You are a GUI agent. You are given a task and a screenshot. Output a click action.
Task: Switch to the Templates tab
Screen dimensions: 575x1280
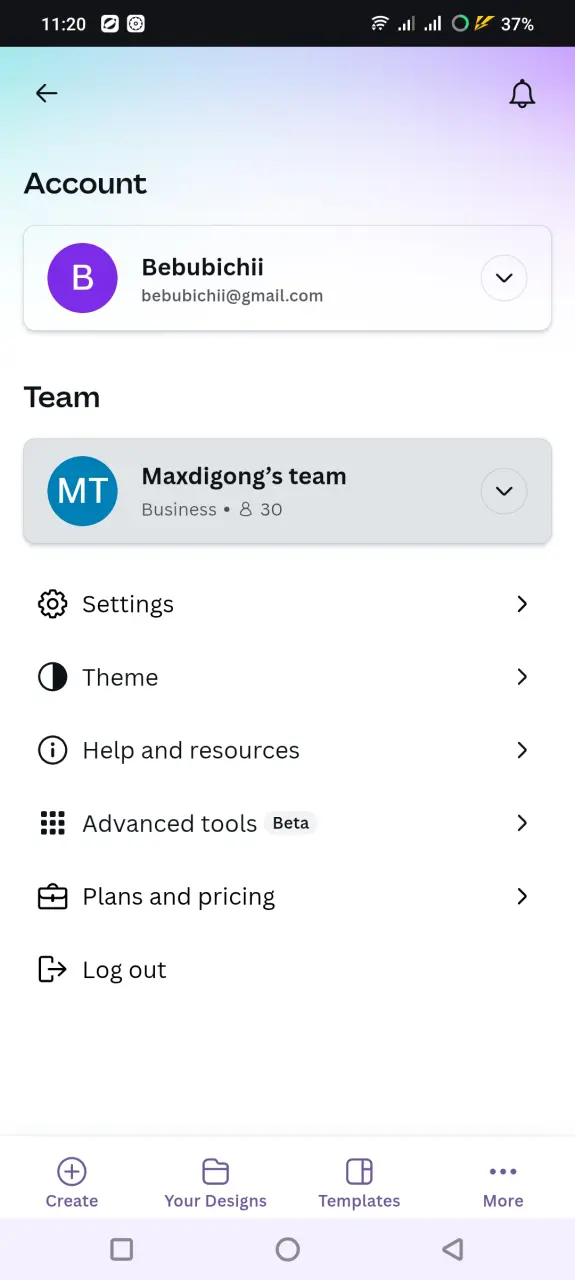click(x=359, y=1183)
